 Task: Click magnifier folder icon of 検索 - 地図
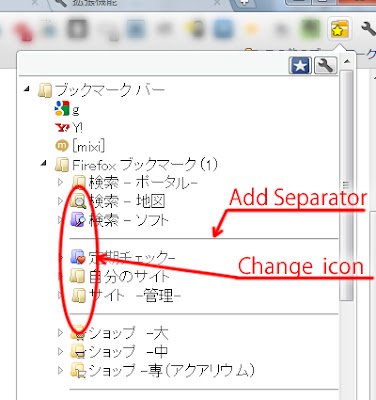tap(79, 201)
